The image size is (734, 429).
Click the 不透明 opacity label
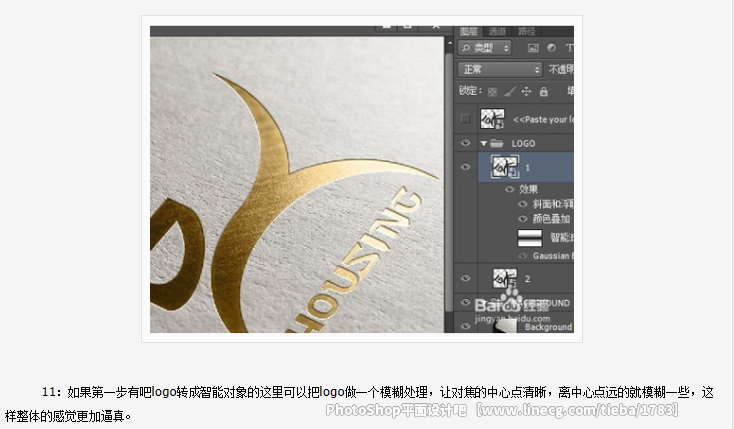[x=561, y=70]
